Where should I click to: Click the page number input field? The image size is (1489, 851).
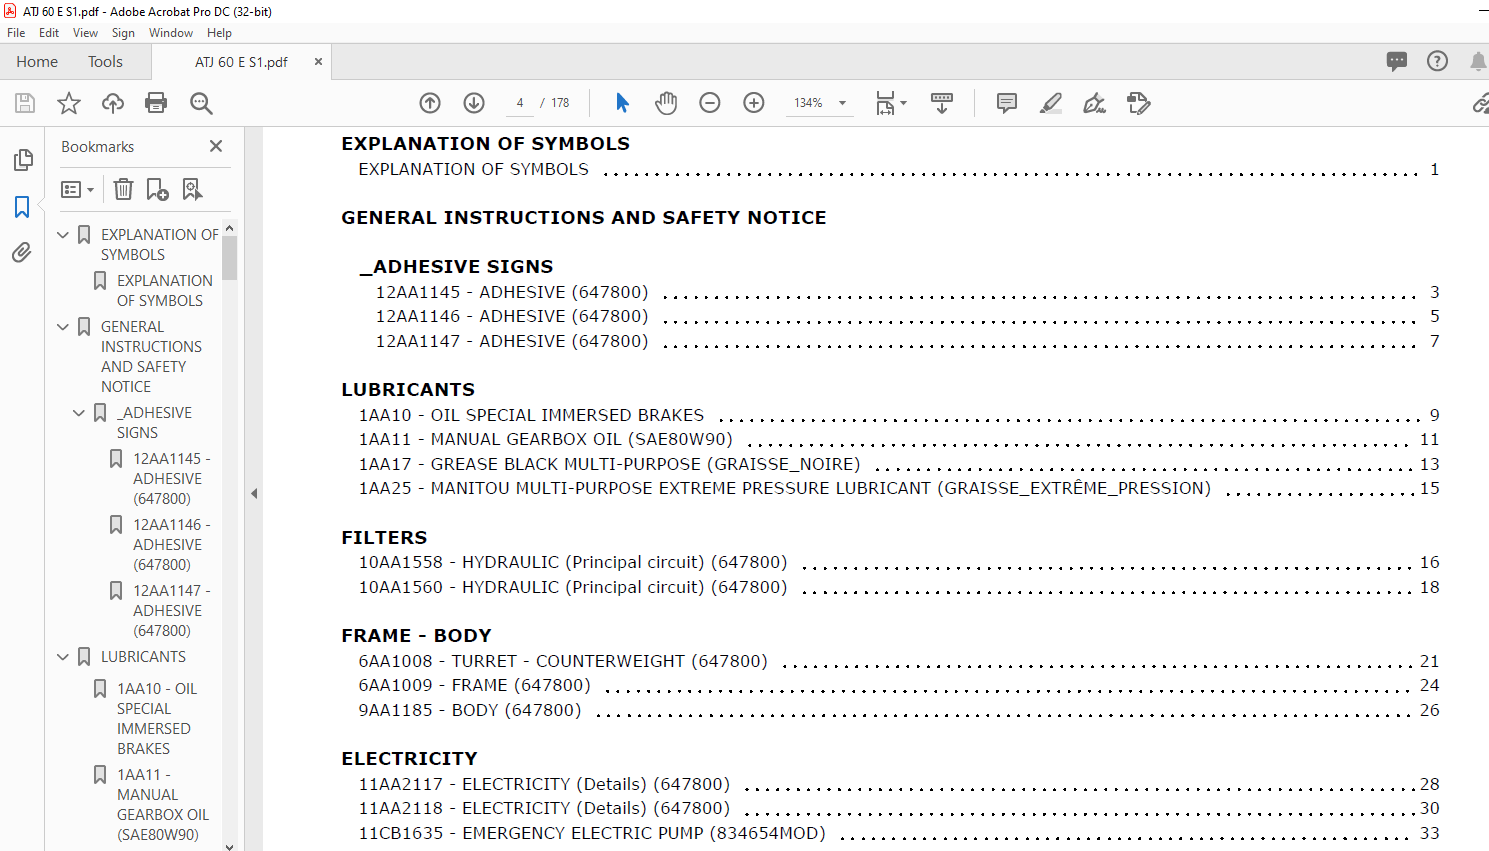point(520,103)
